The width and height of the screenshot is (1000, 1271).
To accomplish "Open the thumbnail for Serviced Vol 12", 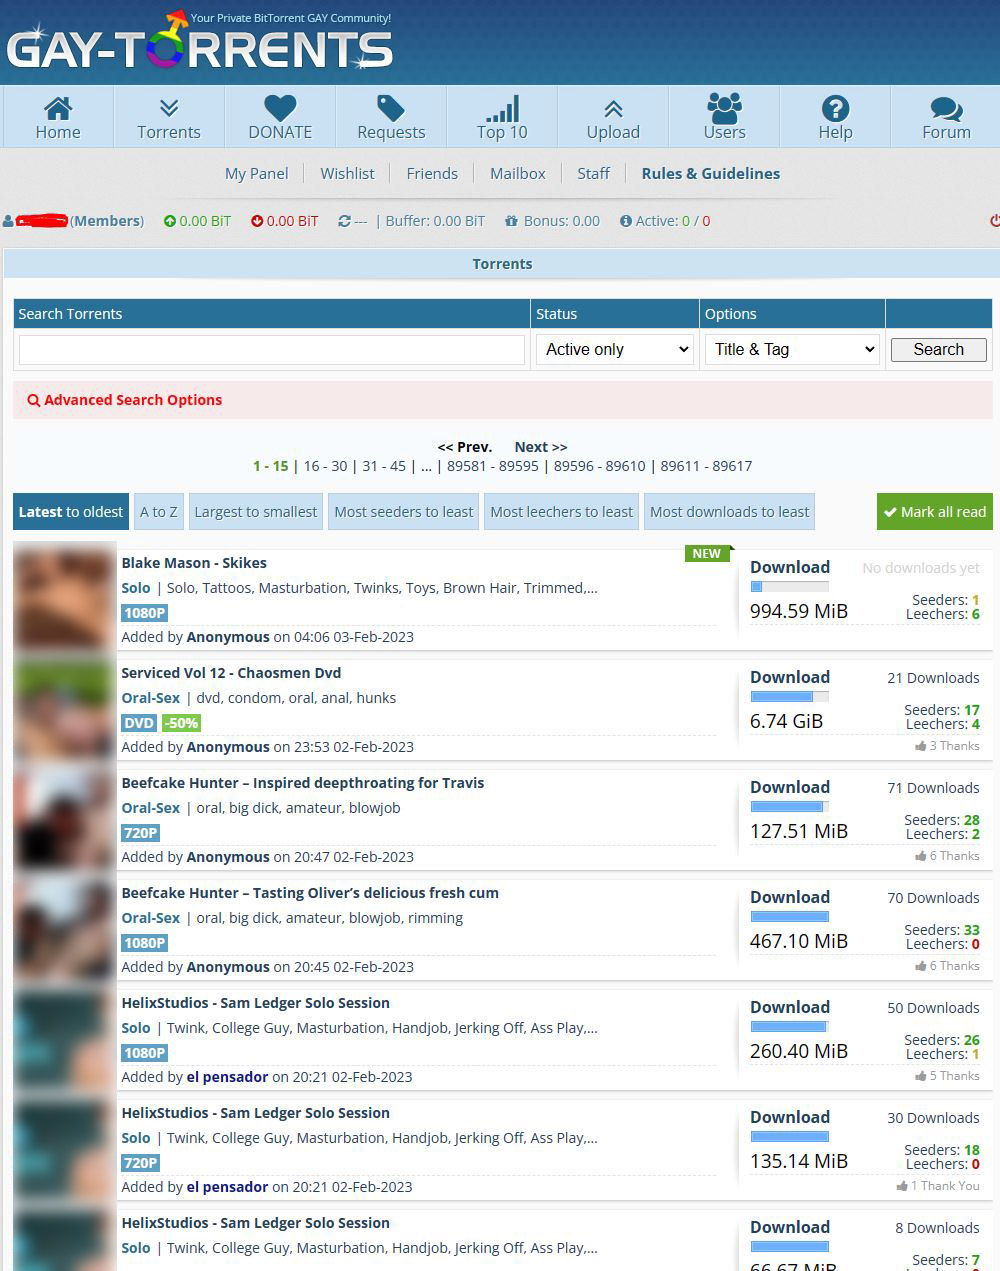I will [x=65, y=709].
